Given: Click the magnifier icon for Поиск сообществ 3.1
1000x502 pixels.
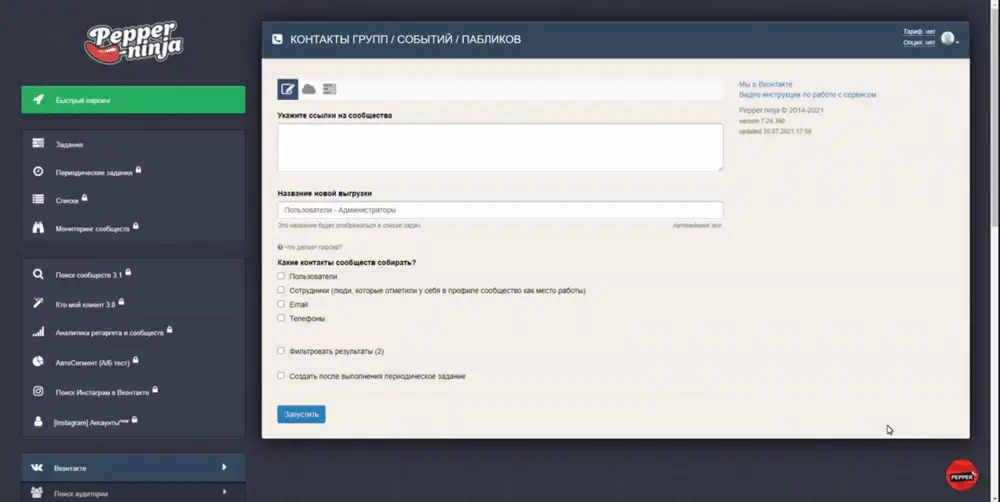Looking at the screenshot, I should (x=38, y=274).
